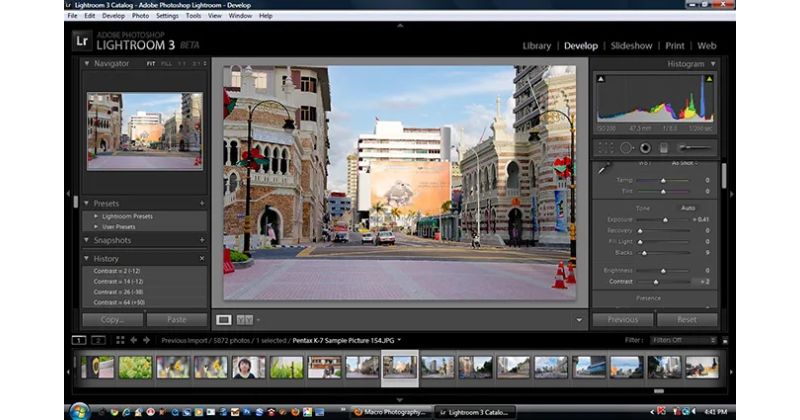Click the Contrast slider handle
Image resolution: width=800 pixels, height=420 pixels.
coord(656,282)
